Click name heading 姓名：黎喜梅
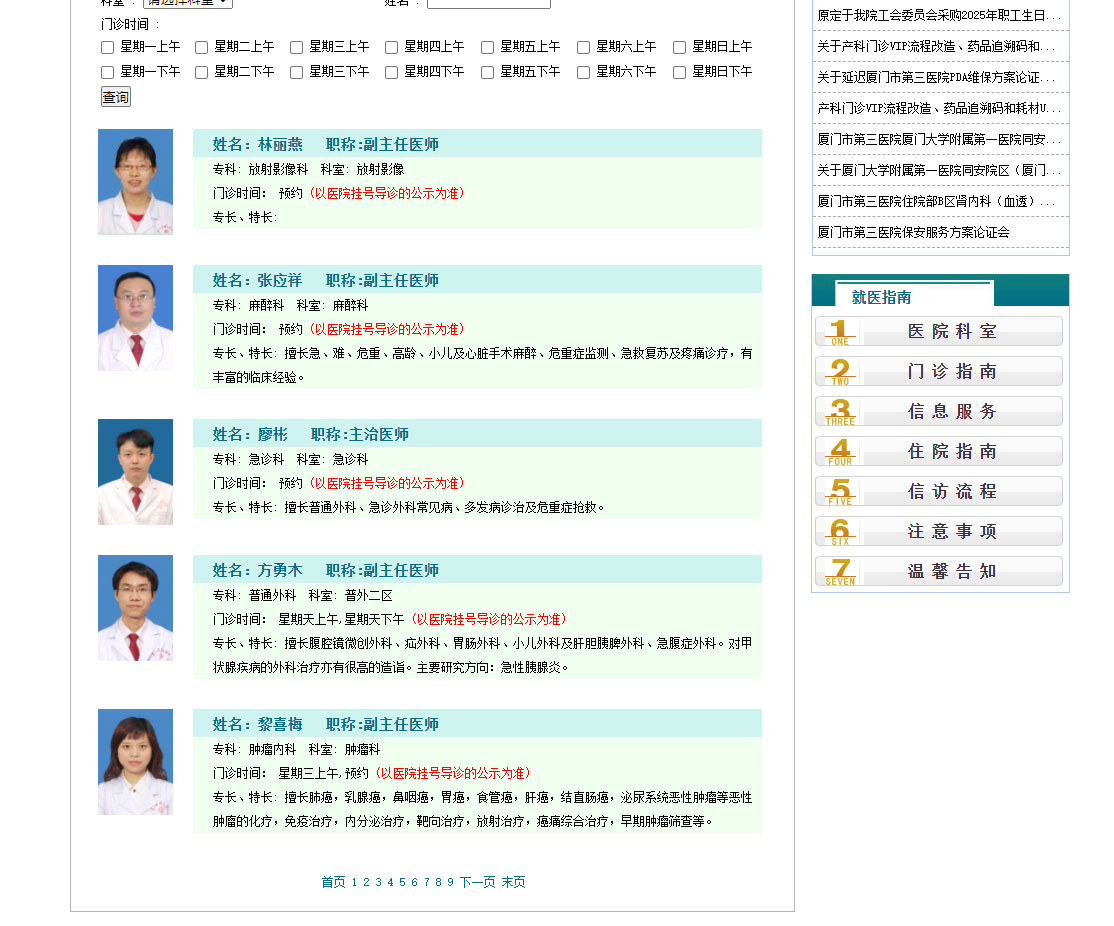1114x926 pixels. (x=257, y=724)
